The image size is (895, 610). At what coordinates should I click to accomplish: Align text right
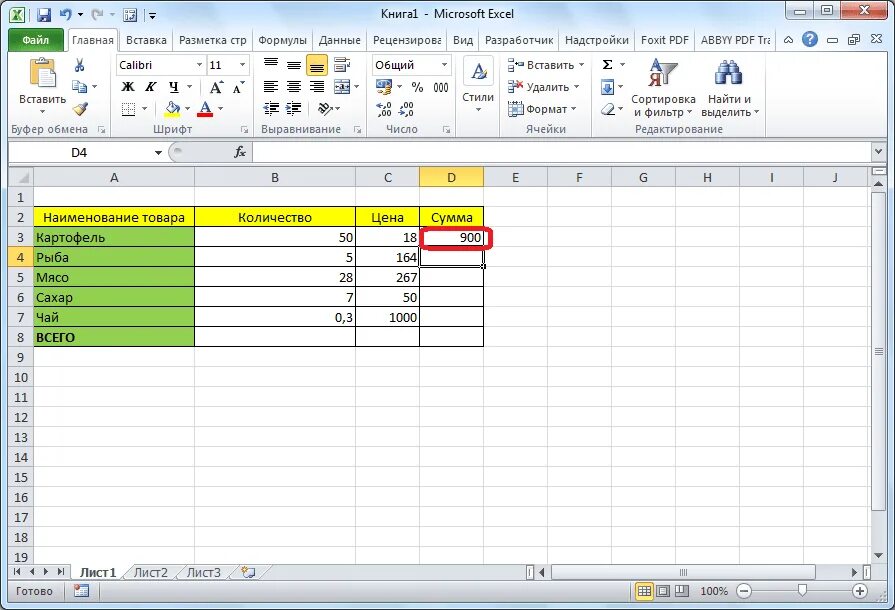317,87
